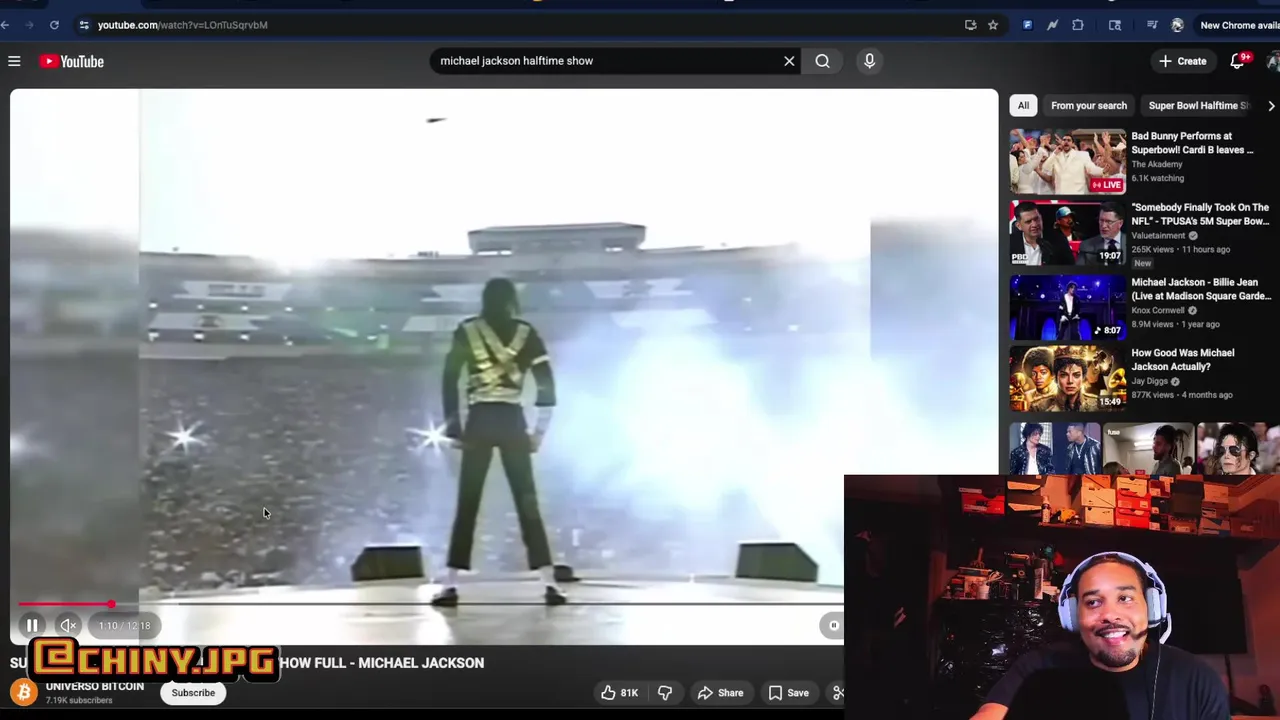Unmute the video via the speaker icon

(68, 626)
